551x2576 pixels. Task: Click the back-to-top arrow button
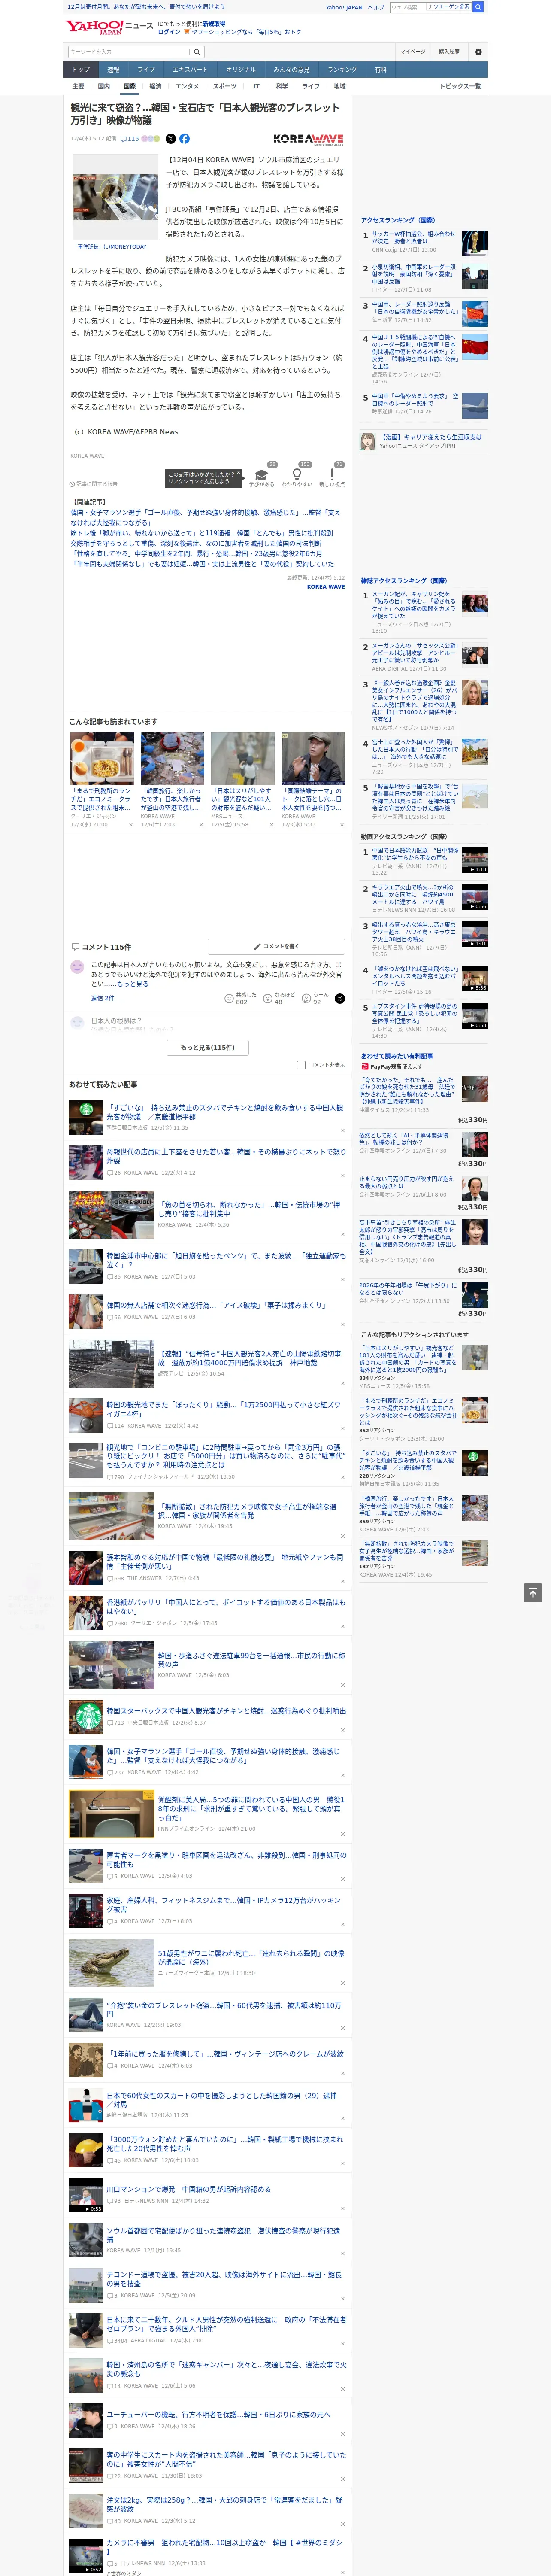532,1592
